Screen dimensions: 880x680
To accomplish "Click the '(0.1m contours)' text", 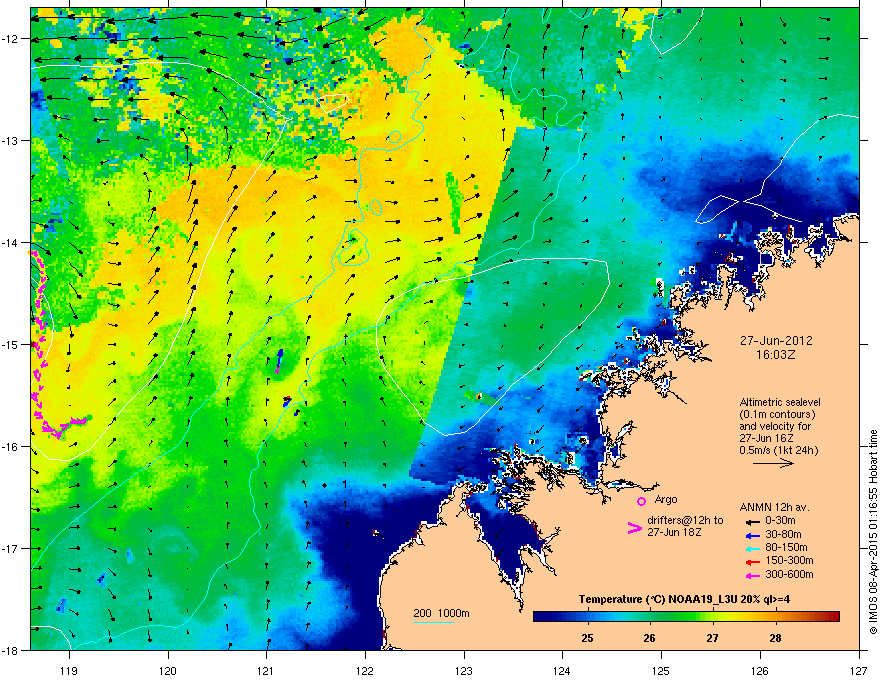I will [777, 415].
